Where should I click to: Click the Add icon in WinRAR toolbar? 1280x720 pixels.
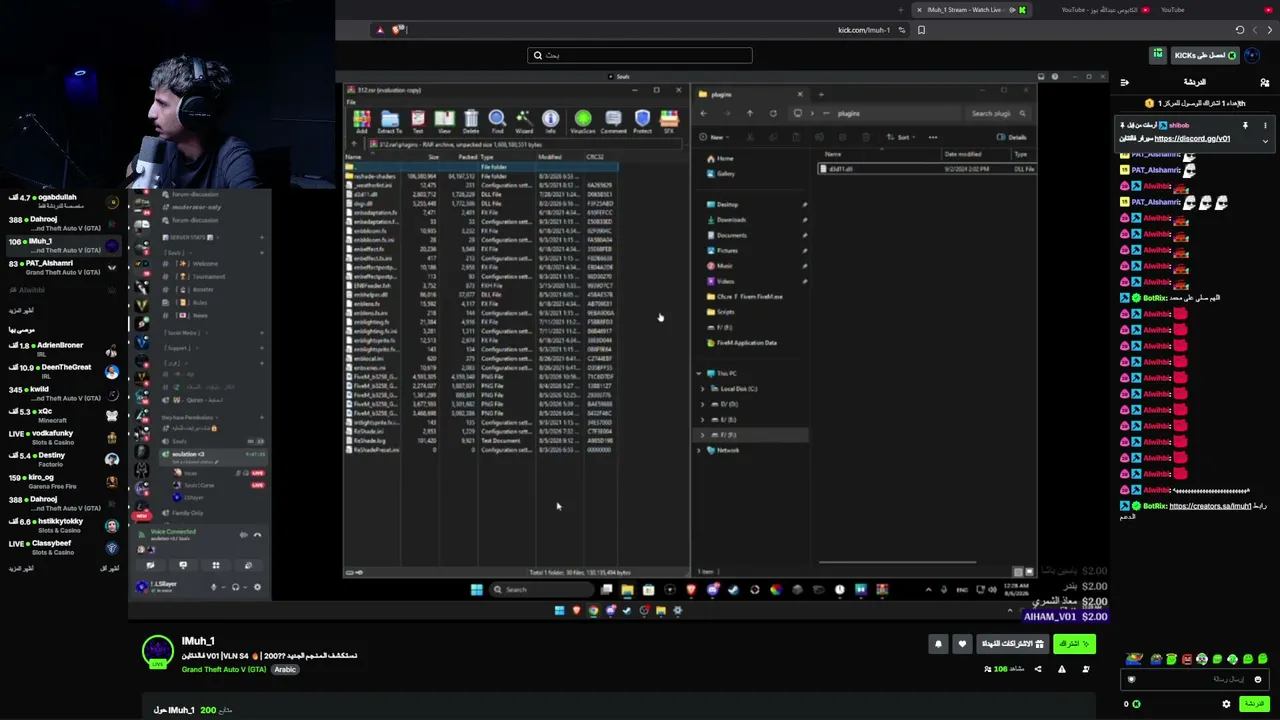point(362,122)
